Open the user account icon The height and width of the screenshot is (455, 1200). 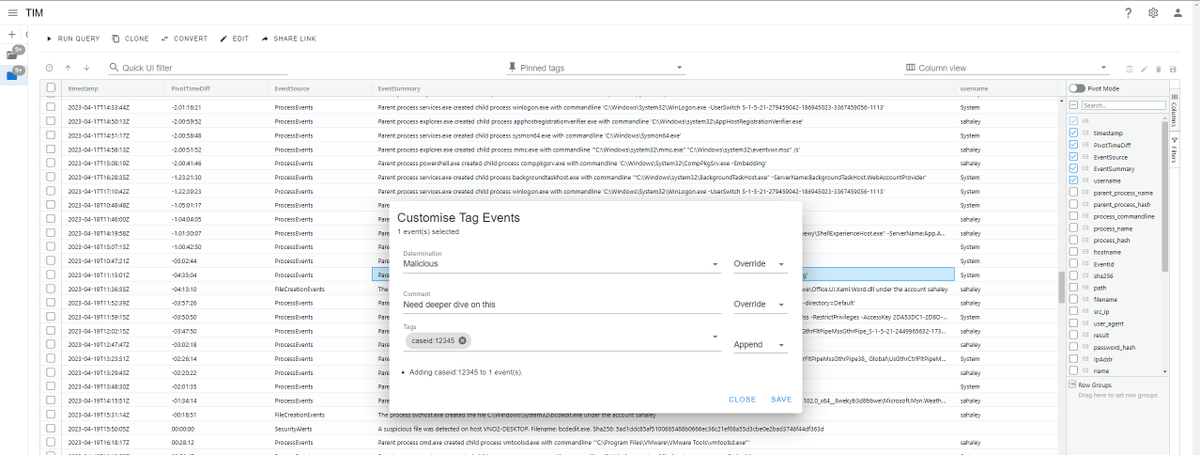[x=1179, y=12]
